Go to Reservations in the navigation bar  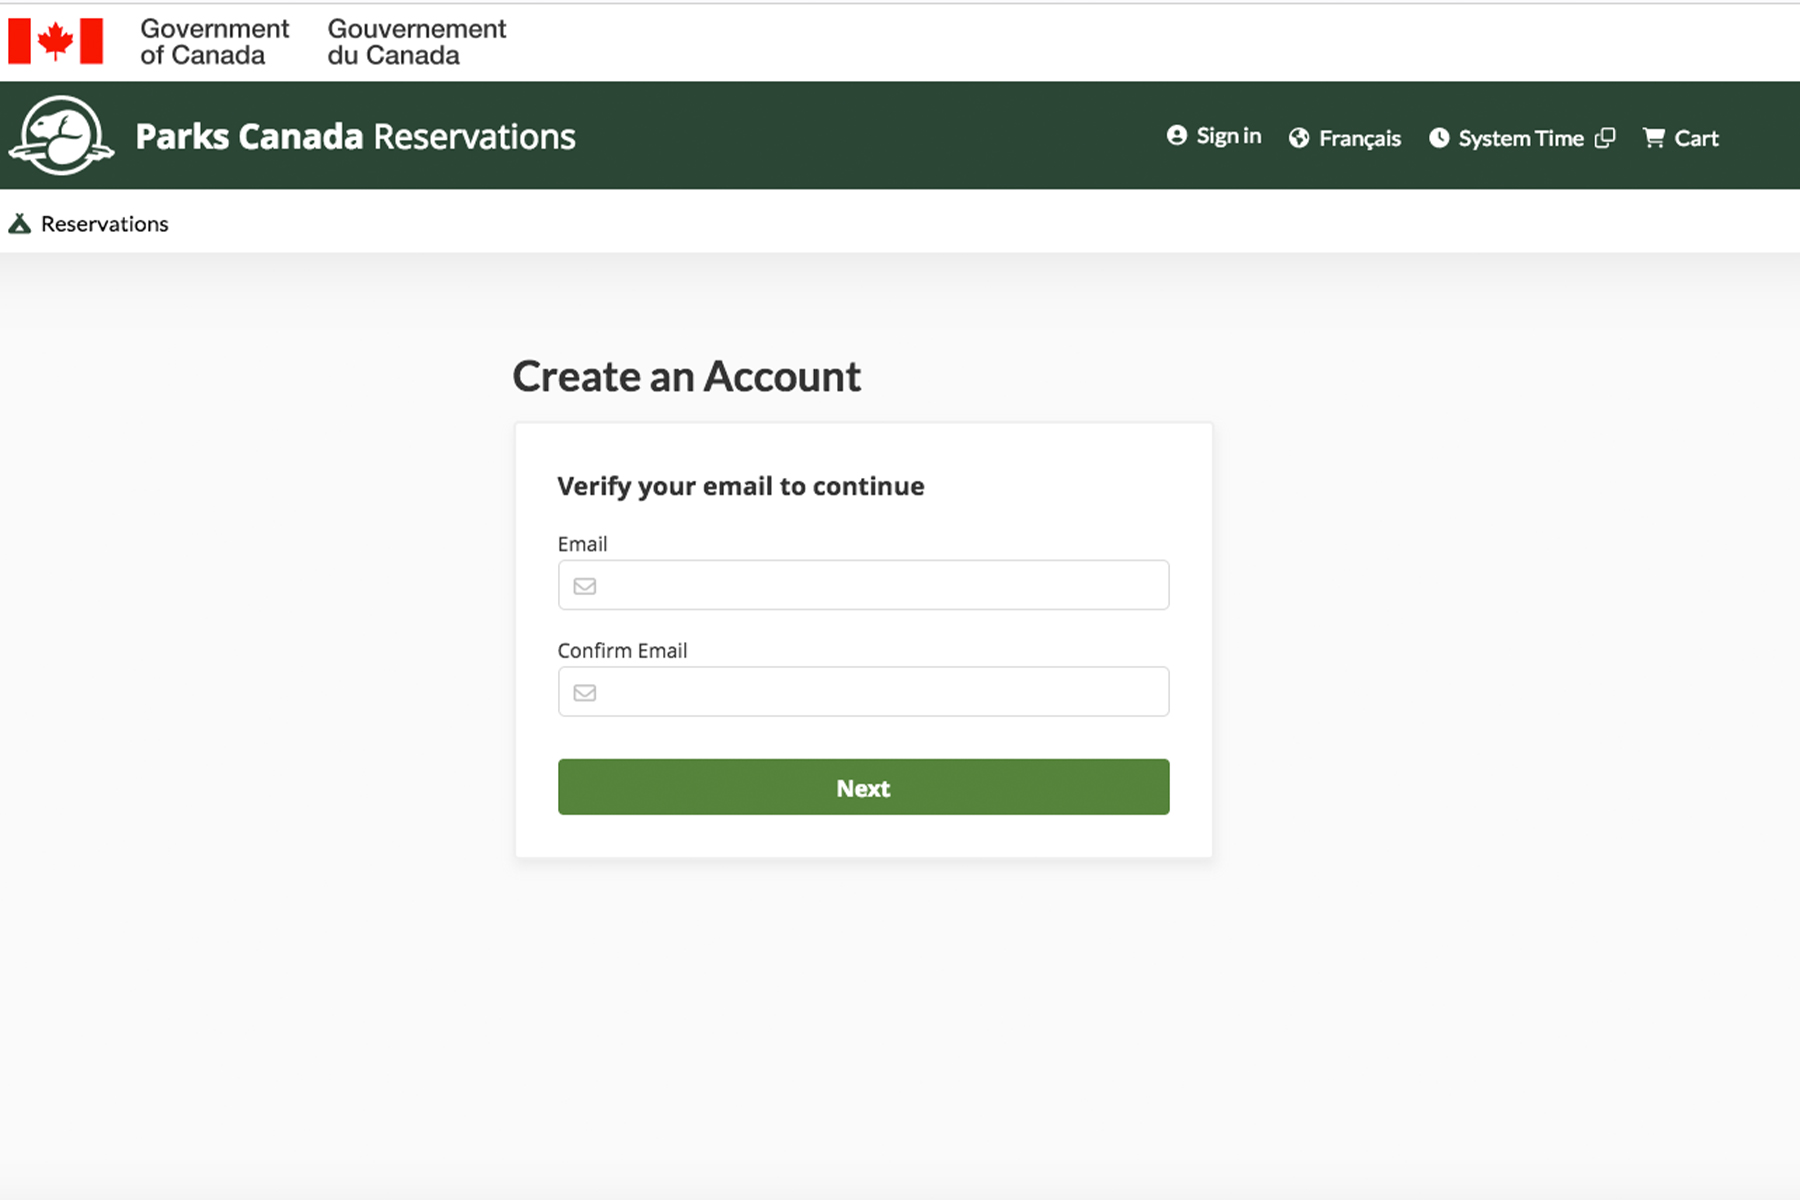click(104, 224)
